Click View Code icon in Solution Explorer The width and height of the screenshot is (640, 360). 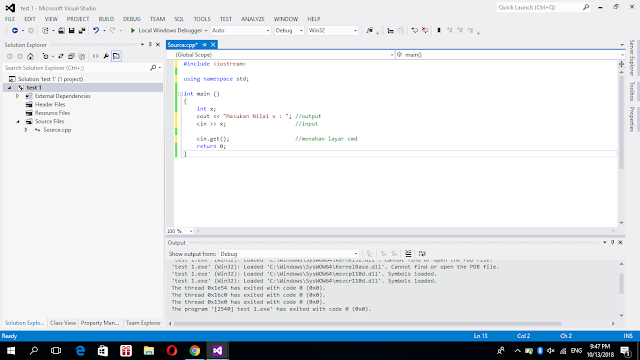pyautogui.click(x=96, y=56)
